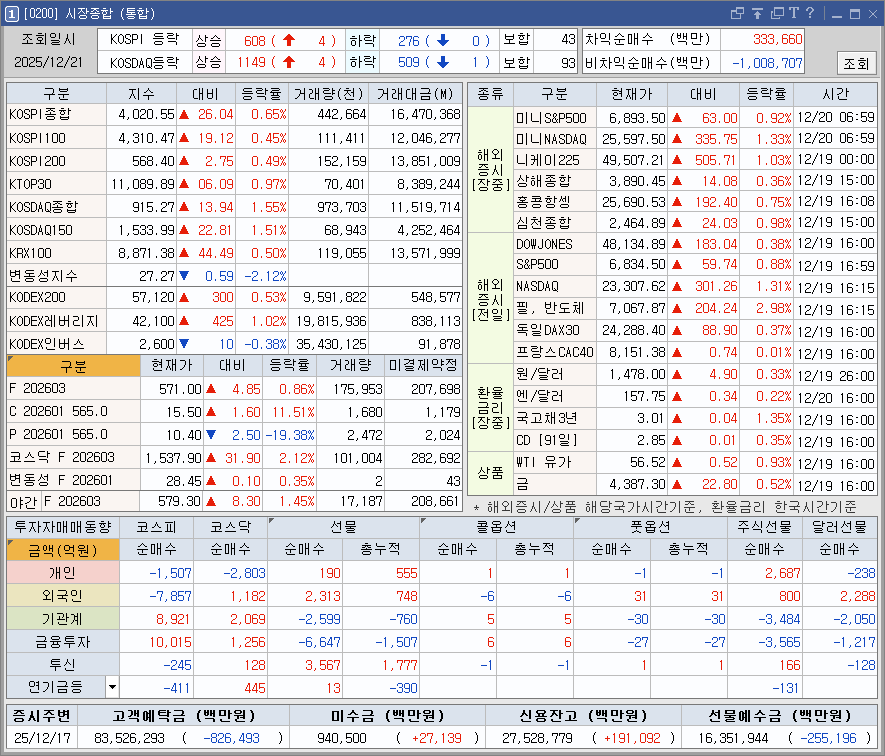Click the 변동성 F 202601 row

[x=234, y=480]
